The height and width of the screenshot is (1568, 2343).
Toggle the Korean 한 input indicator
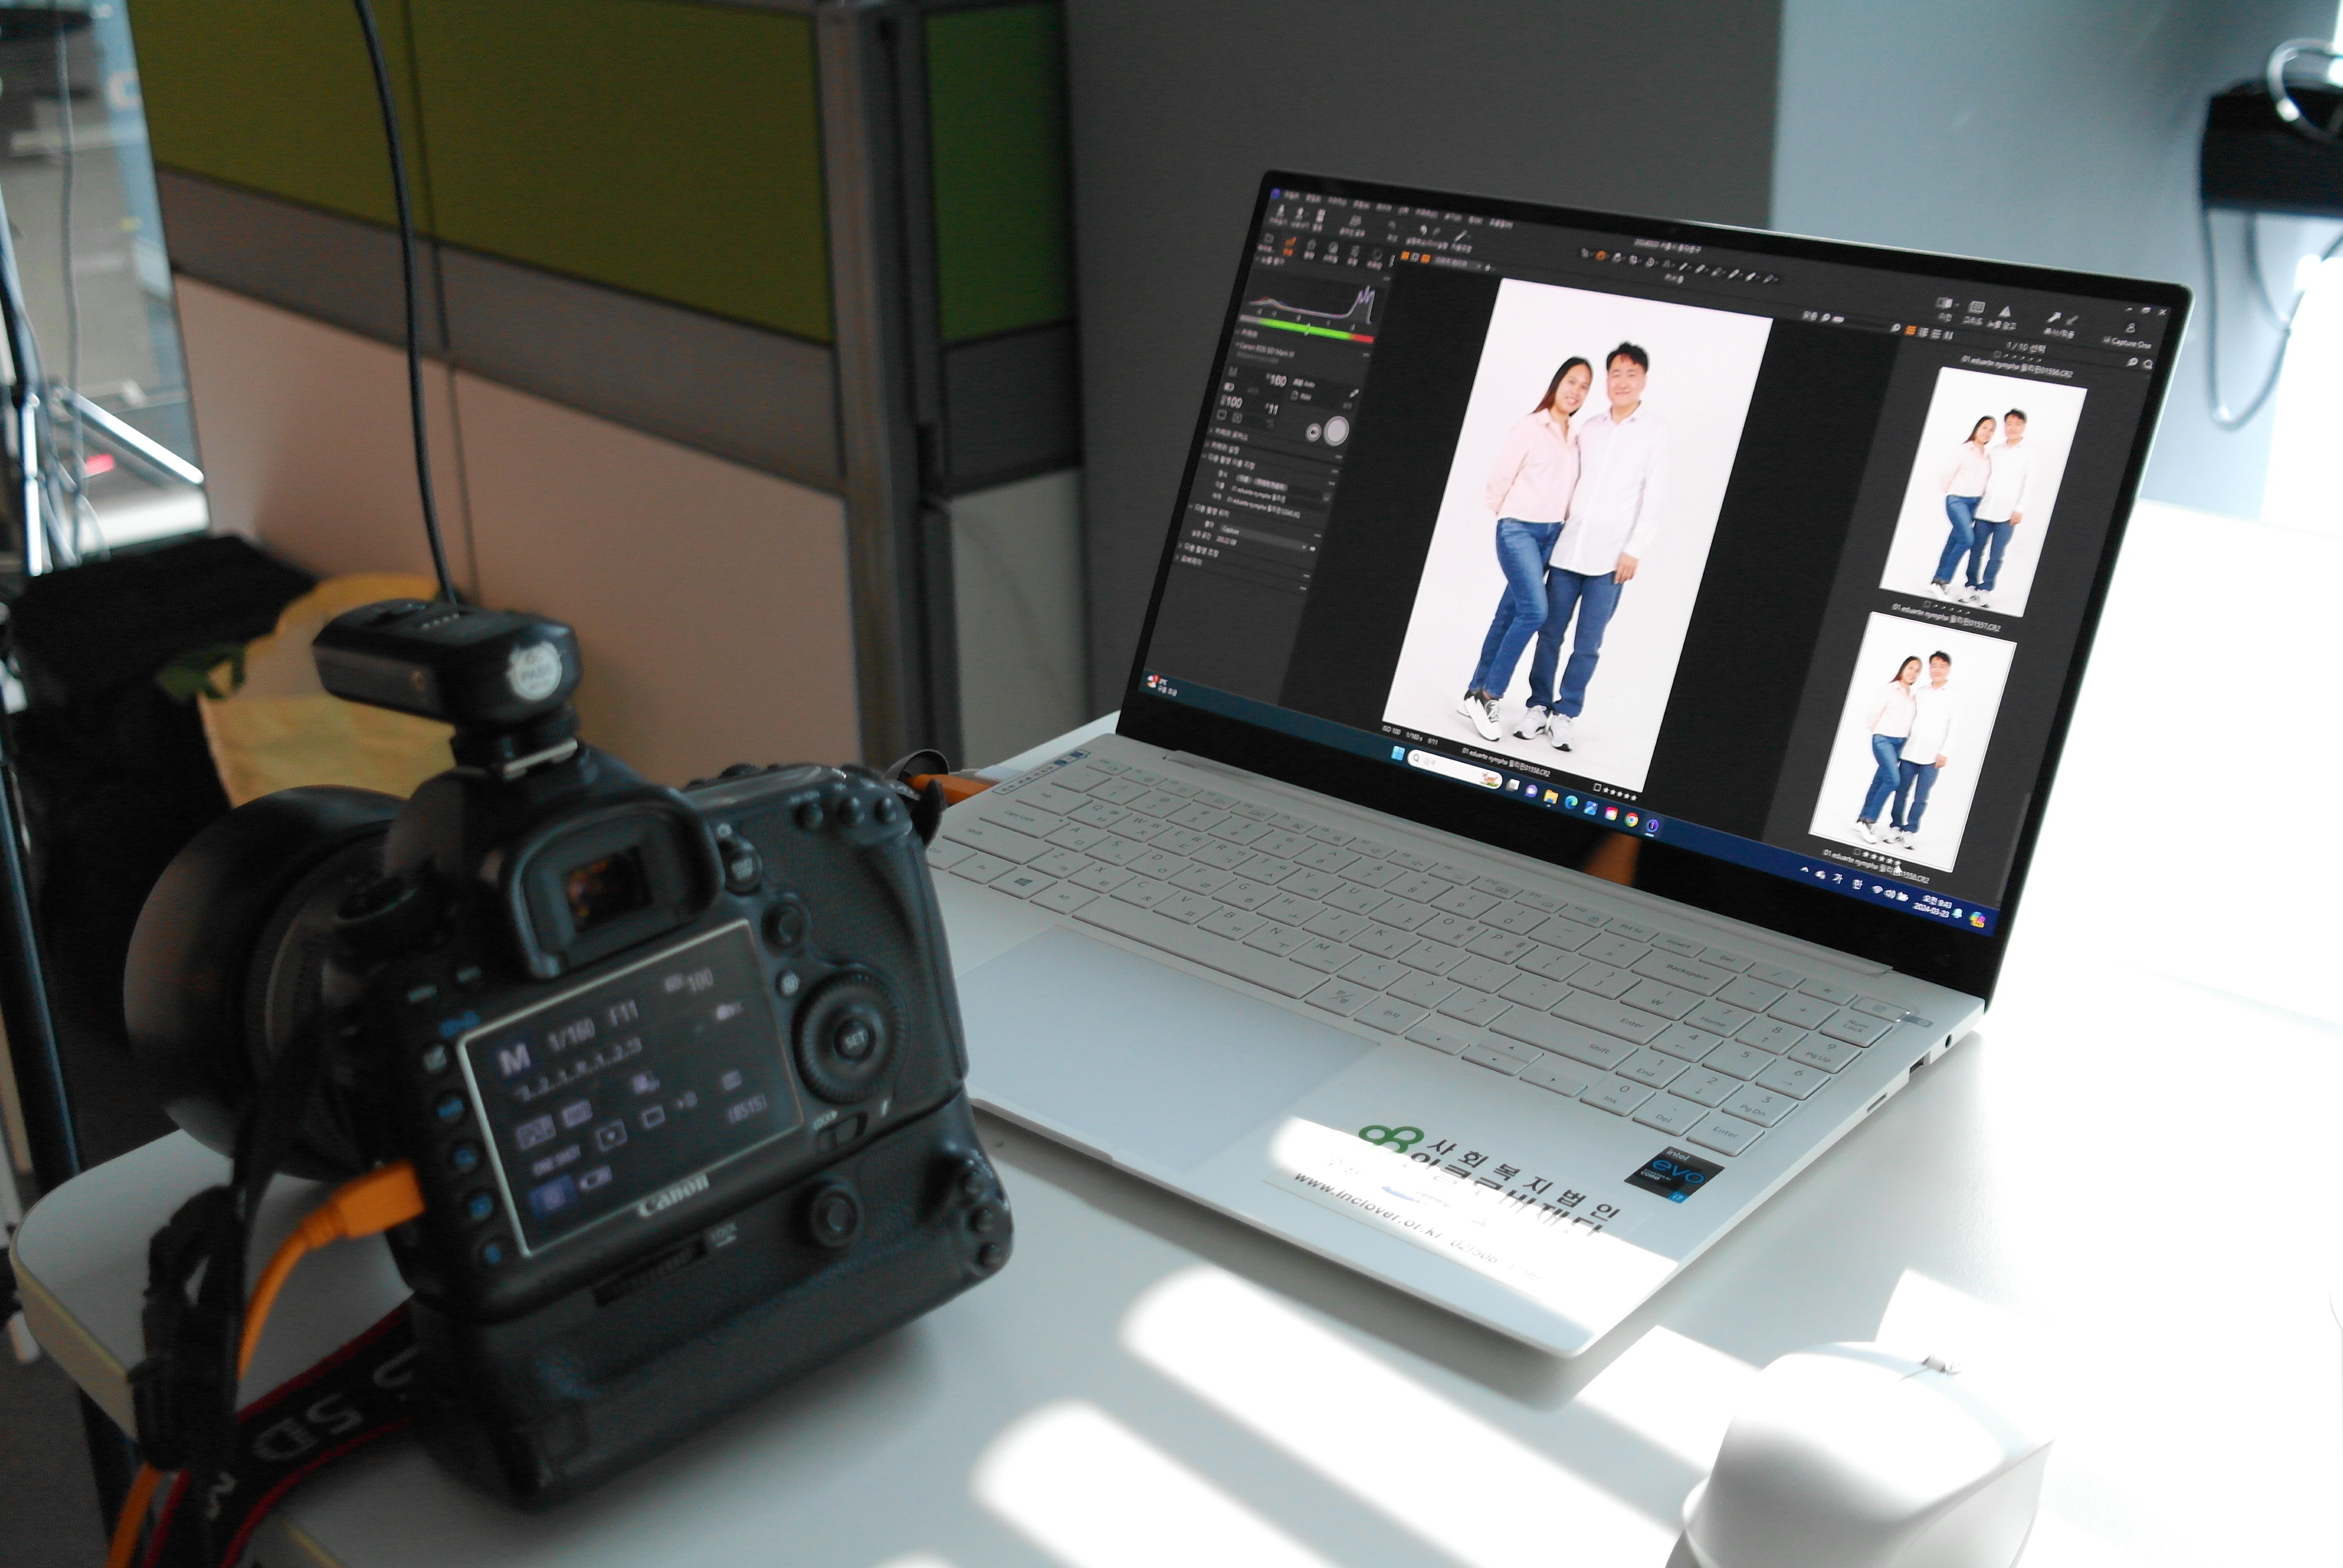click(x=1857, y=885)
